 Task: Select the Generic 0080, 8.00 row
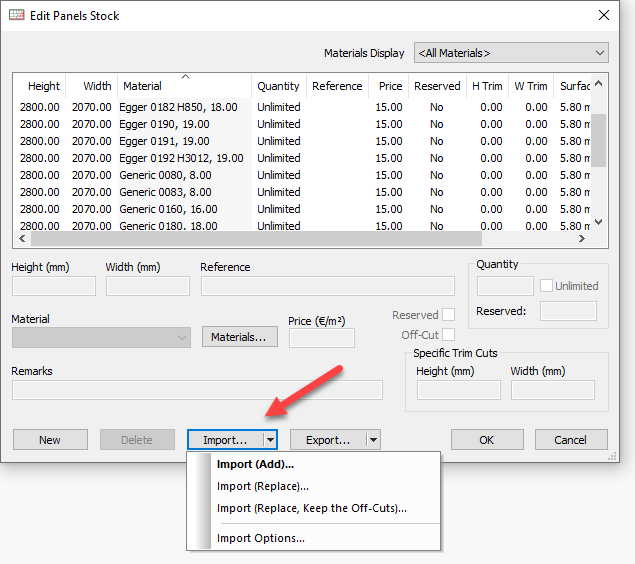coord(302,175)
